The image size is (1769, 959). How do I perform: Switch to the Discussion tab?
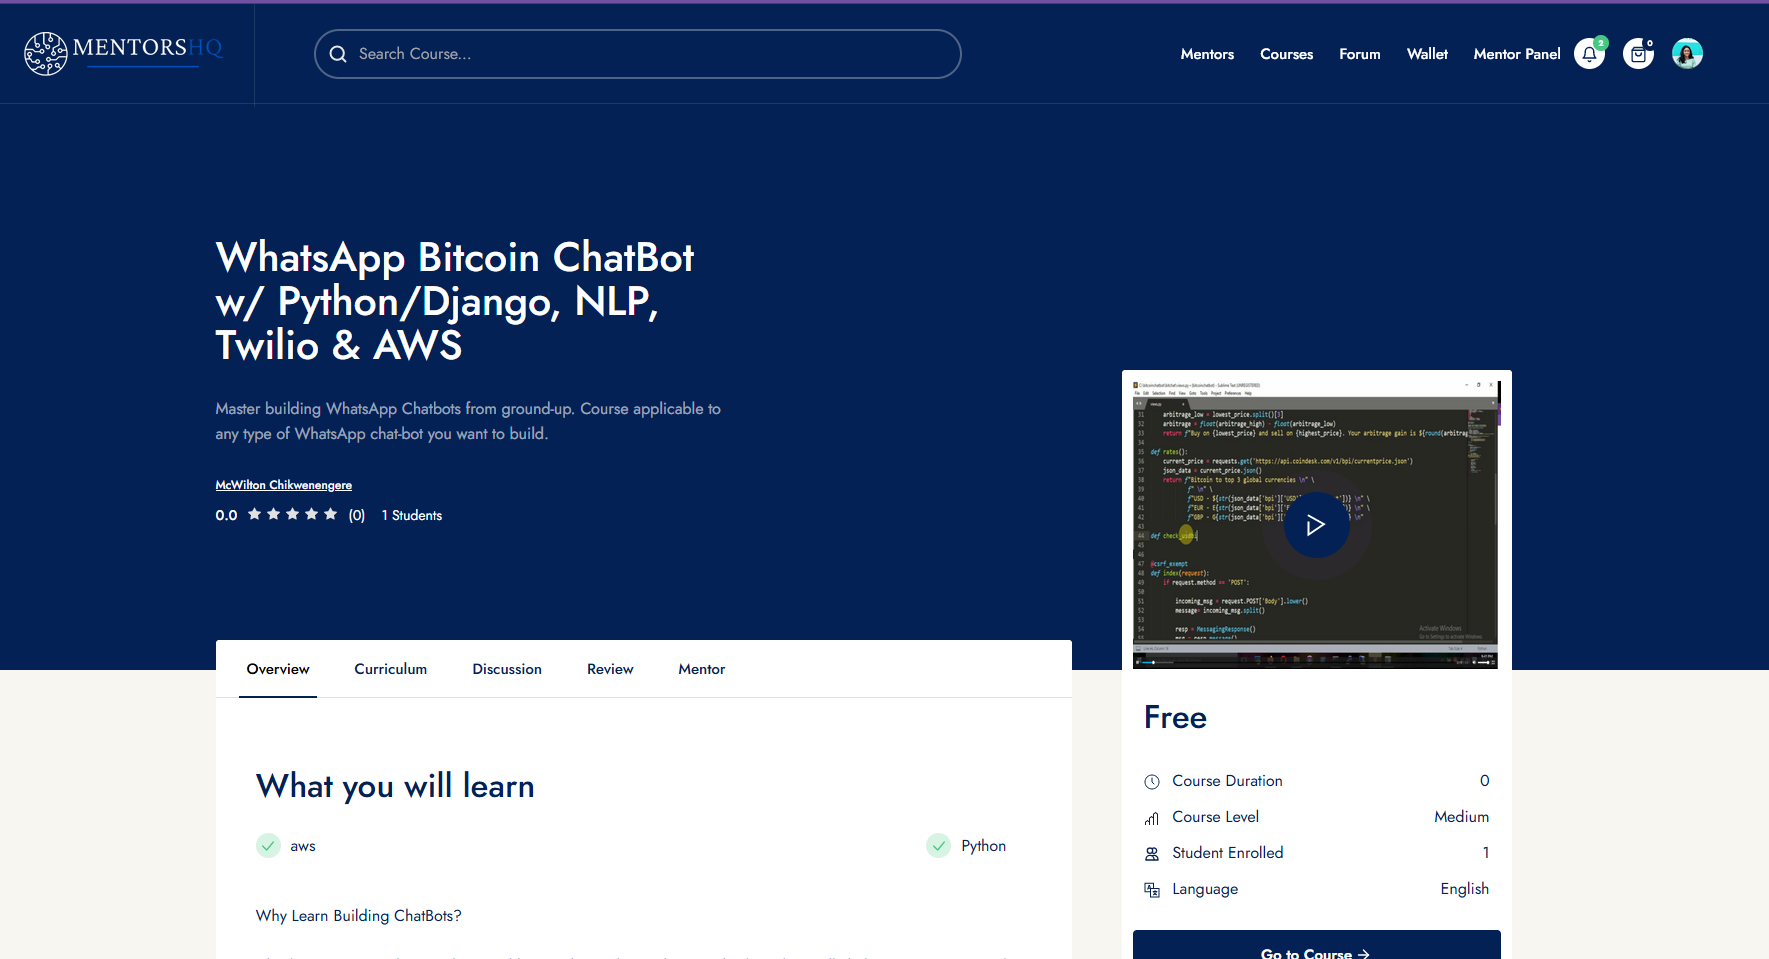(507, 669)
